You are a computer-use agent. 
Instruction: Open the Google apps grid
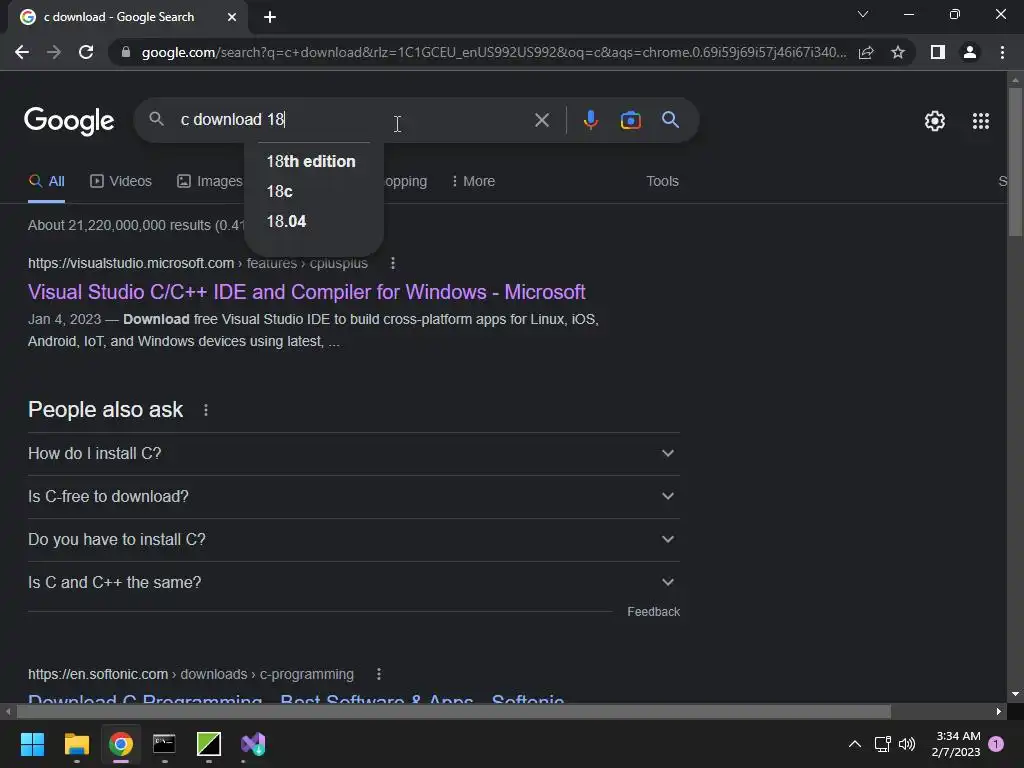coord(980,121)
